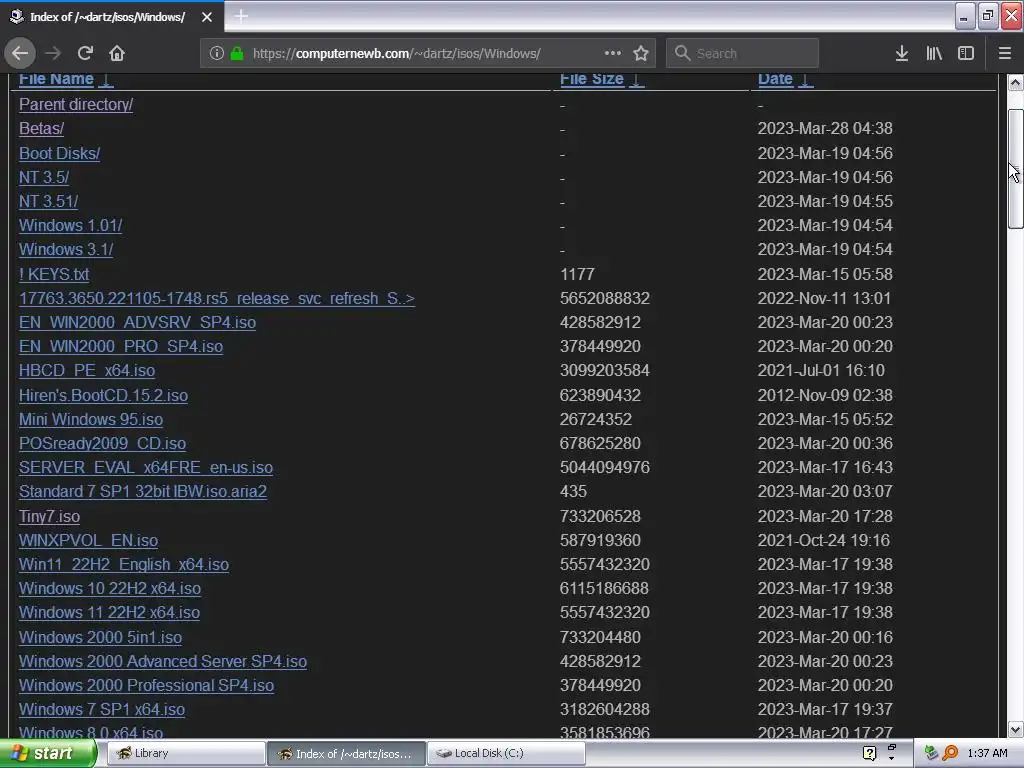Sort listing by File Size

pyautogui.click(x=592, y=79)
